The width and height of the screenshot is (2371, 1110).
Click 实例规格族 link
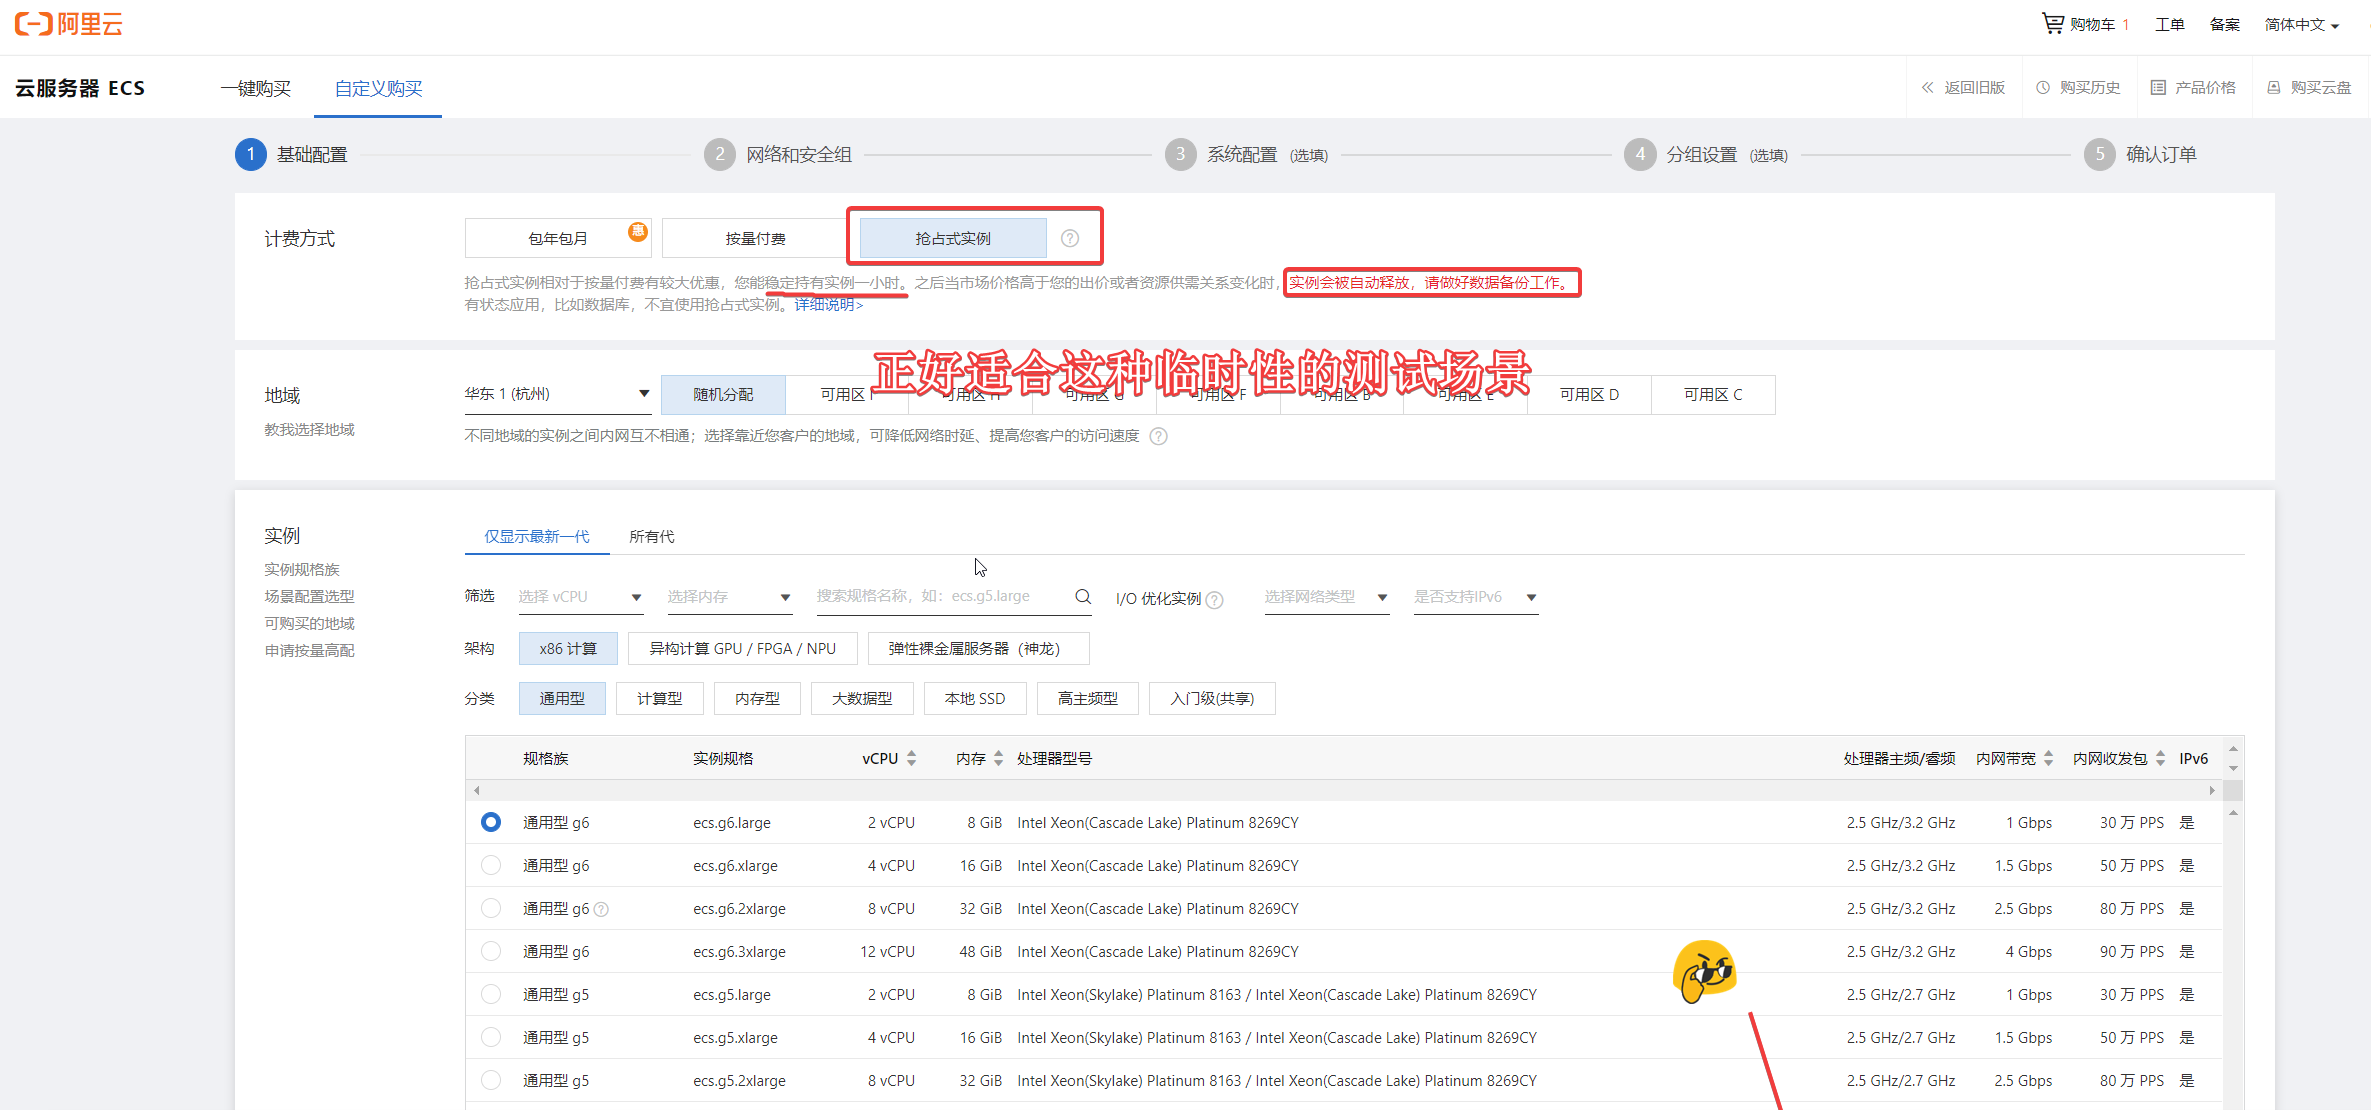(302, 570)
